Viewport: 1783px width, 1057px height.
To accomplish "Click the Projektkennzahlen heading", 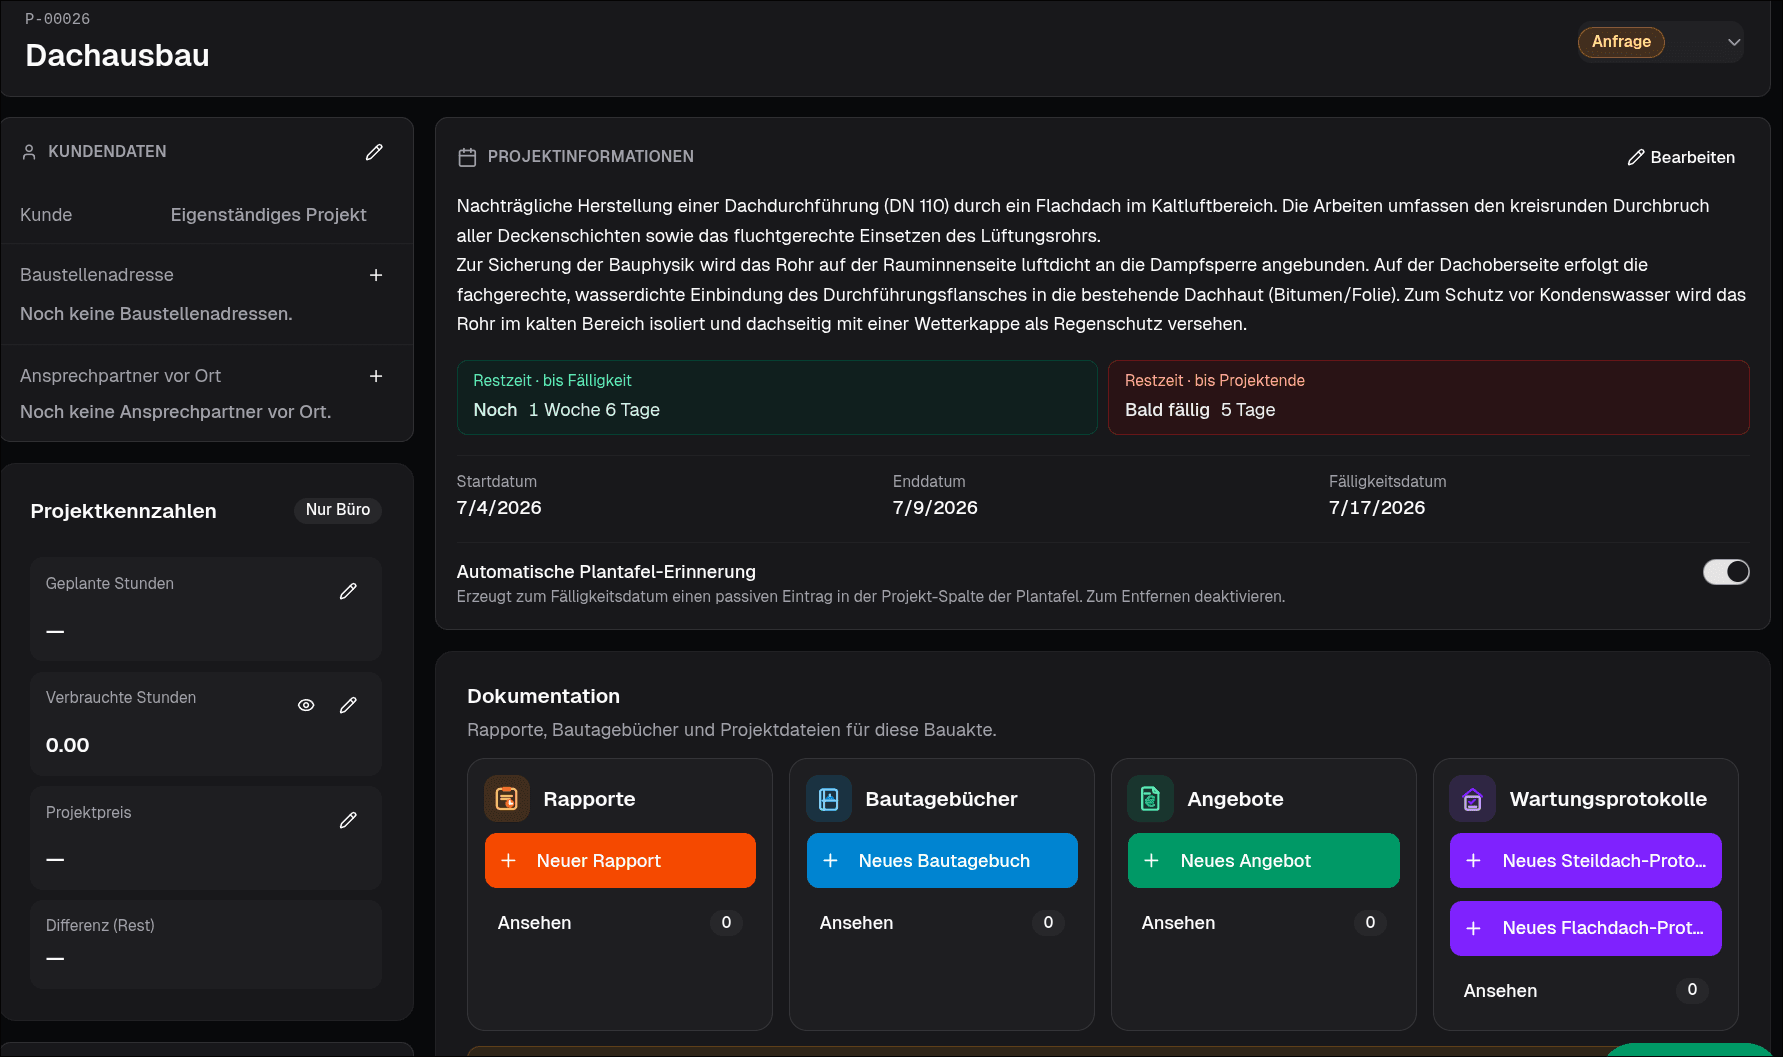I will (123, 511).
